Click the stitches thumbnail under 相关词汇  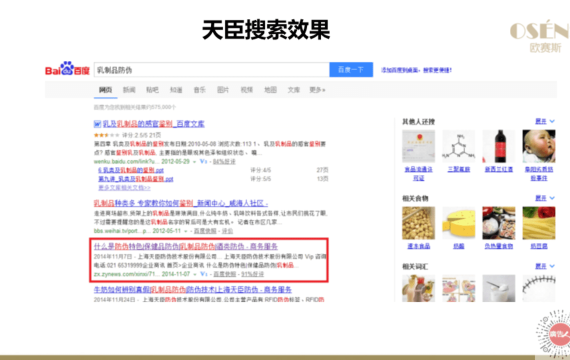click(x=539, y=288)
